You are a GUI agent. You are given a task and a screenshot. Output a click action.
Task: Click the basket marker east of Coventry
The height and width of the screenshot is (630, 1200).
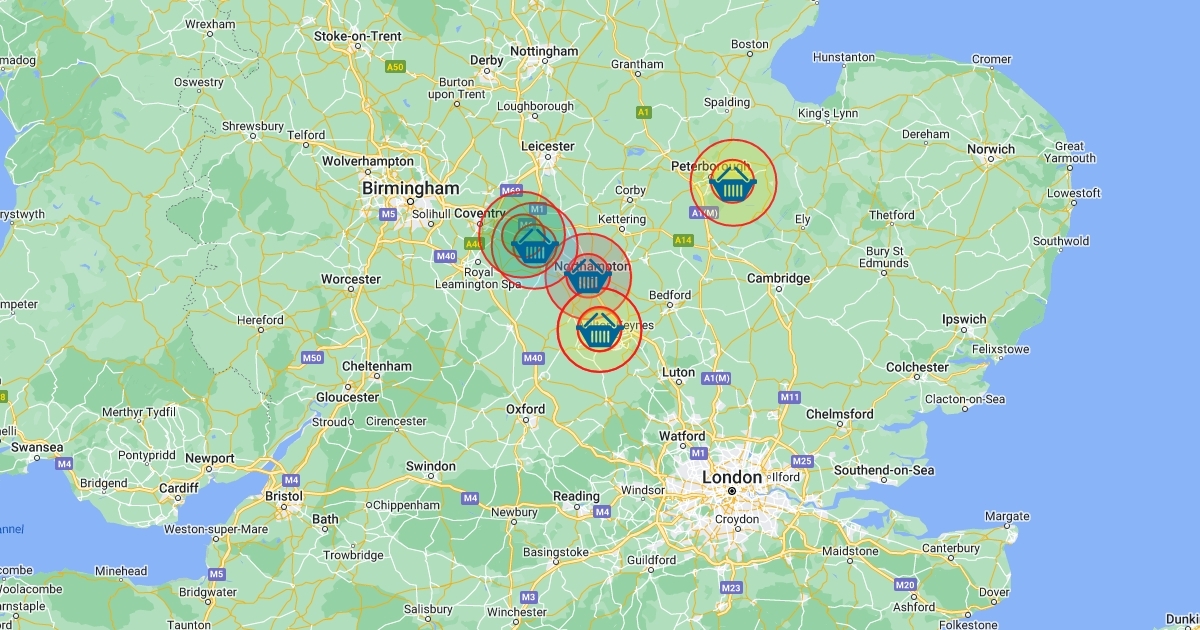[x=535, y=243]
